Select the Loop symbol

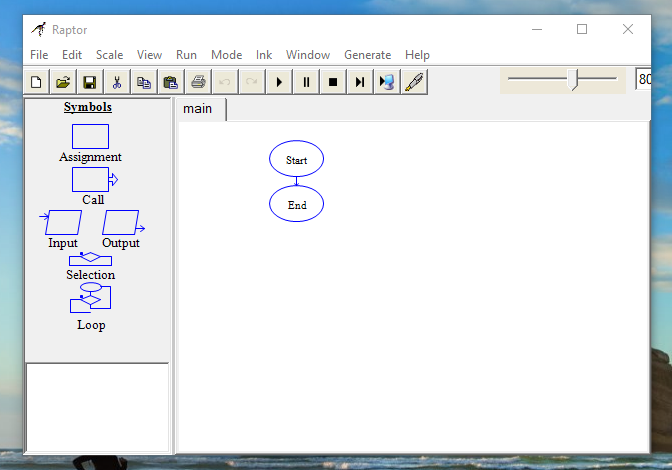90,298
